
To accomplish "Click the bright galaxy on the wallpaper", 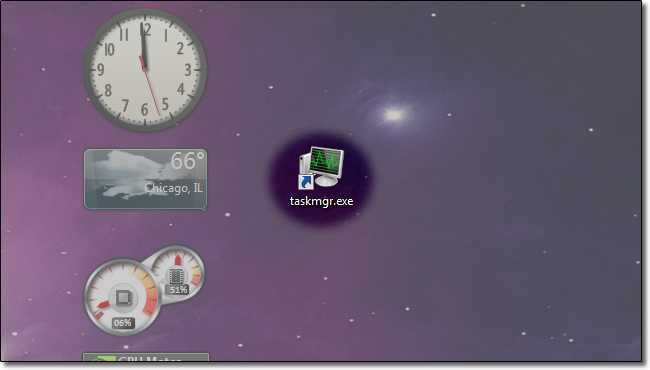I will [393, 114].
